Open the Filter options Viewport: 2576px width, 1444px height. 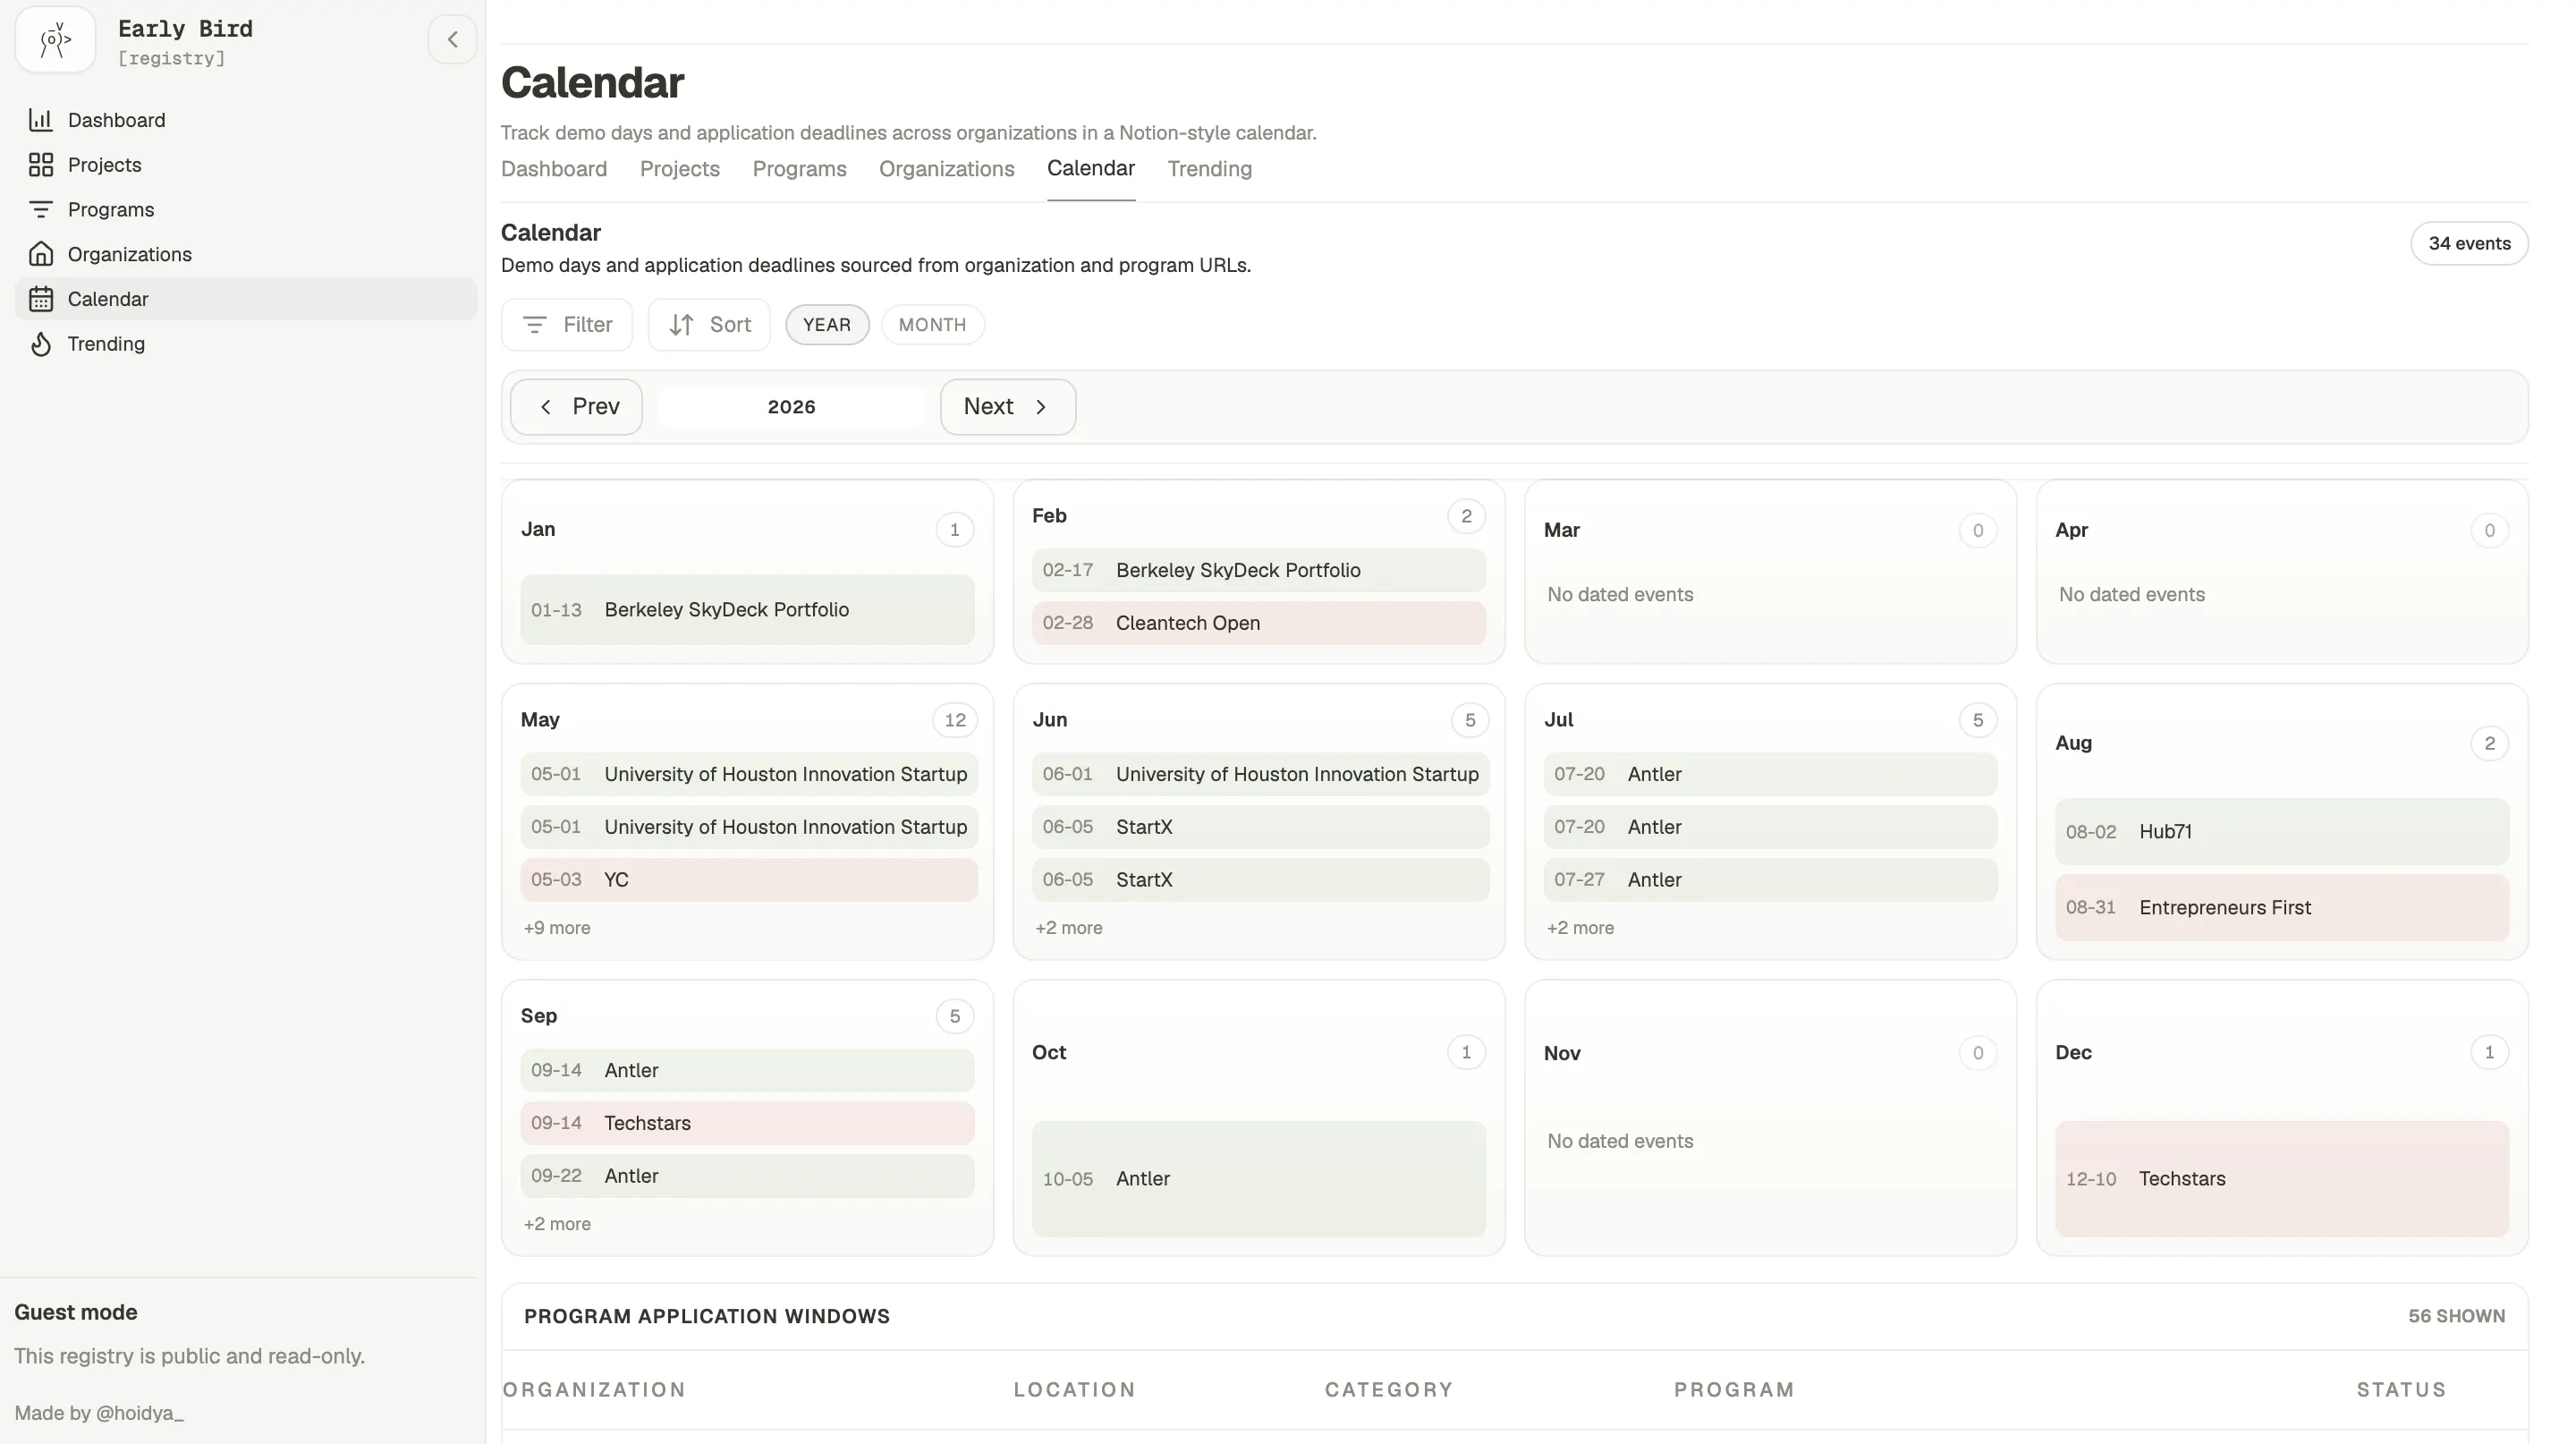coord(567,325)
